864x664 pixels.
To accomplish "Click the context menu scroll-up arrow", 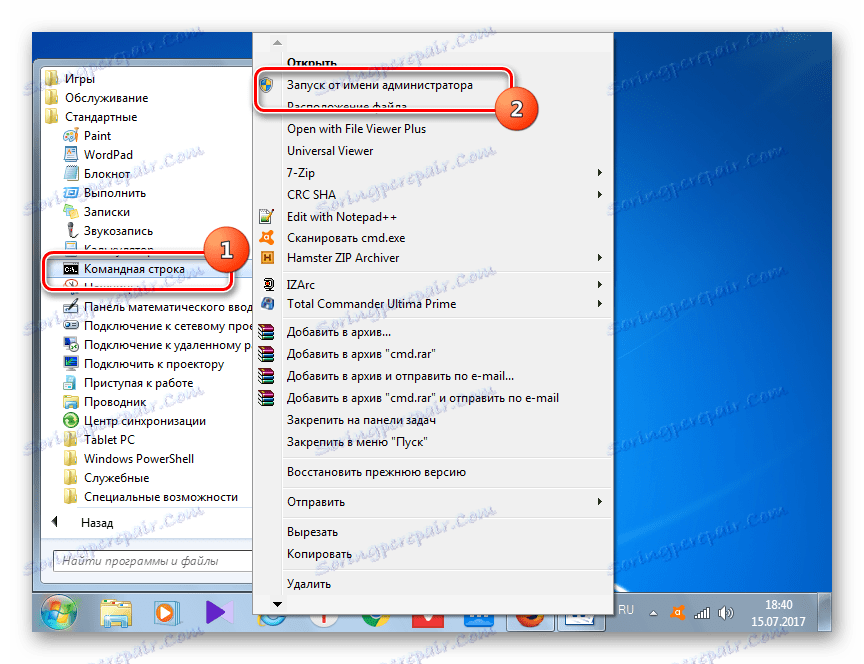I will 278,42.
